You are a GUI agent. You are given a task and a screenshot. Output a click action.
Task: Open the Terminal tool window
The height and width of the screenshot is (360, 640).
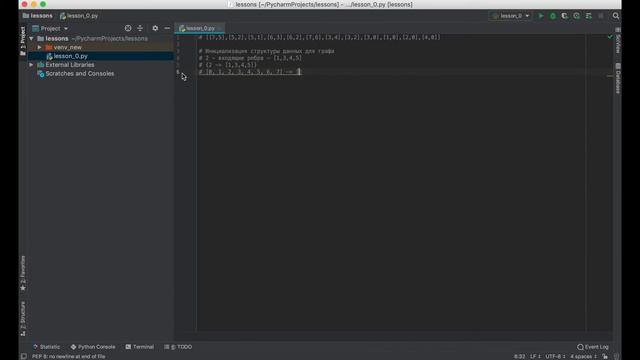(140, 347)
